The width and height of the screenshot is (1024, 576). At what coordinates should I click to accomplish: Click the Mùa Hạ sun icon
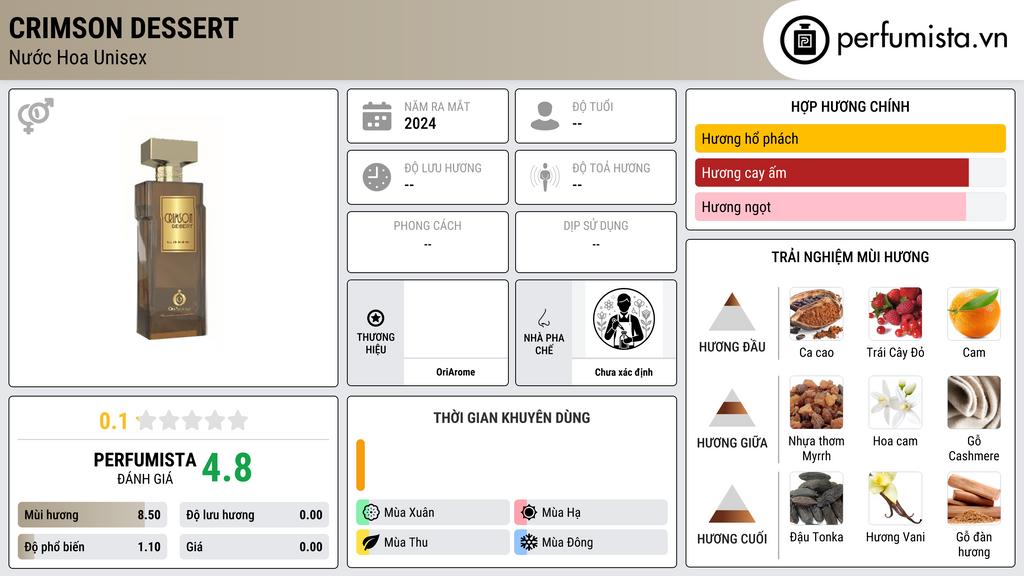(529, 512)
